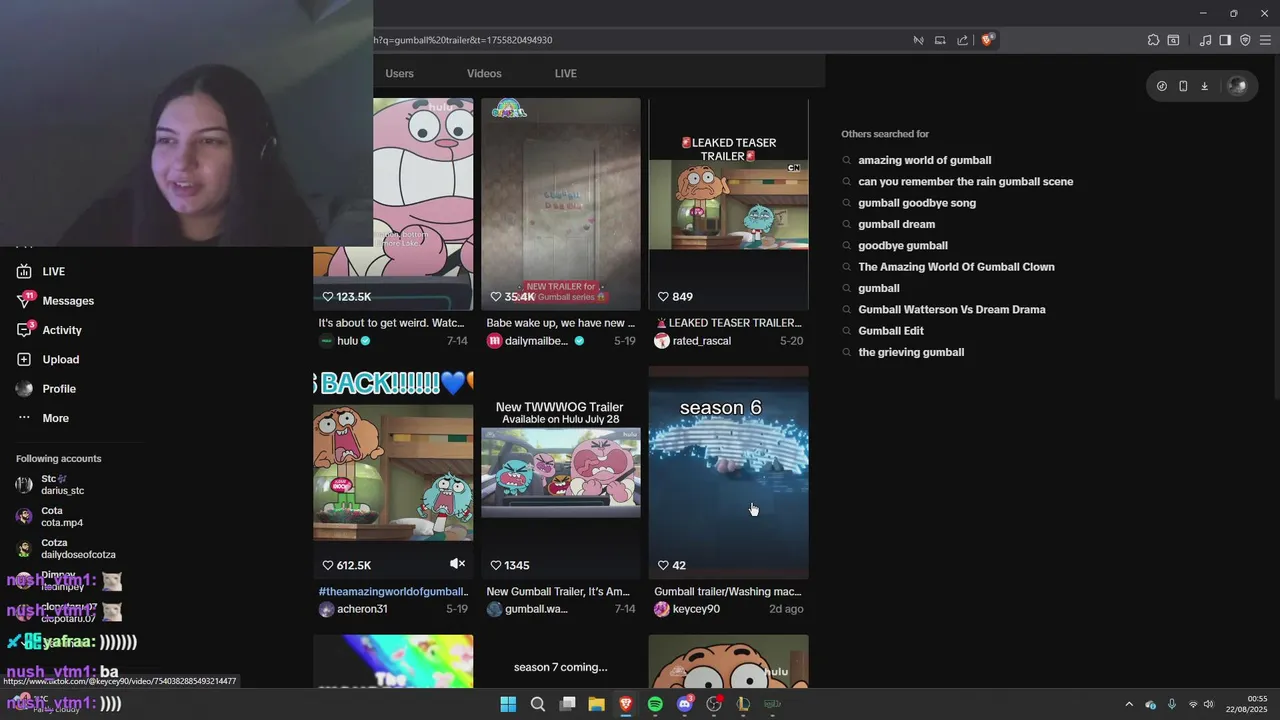Open the Windows Start menu
The height and width of the screenshot is (720, 1280).
(508, 704)
